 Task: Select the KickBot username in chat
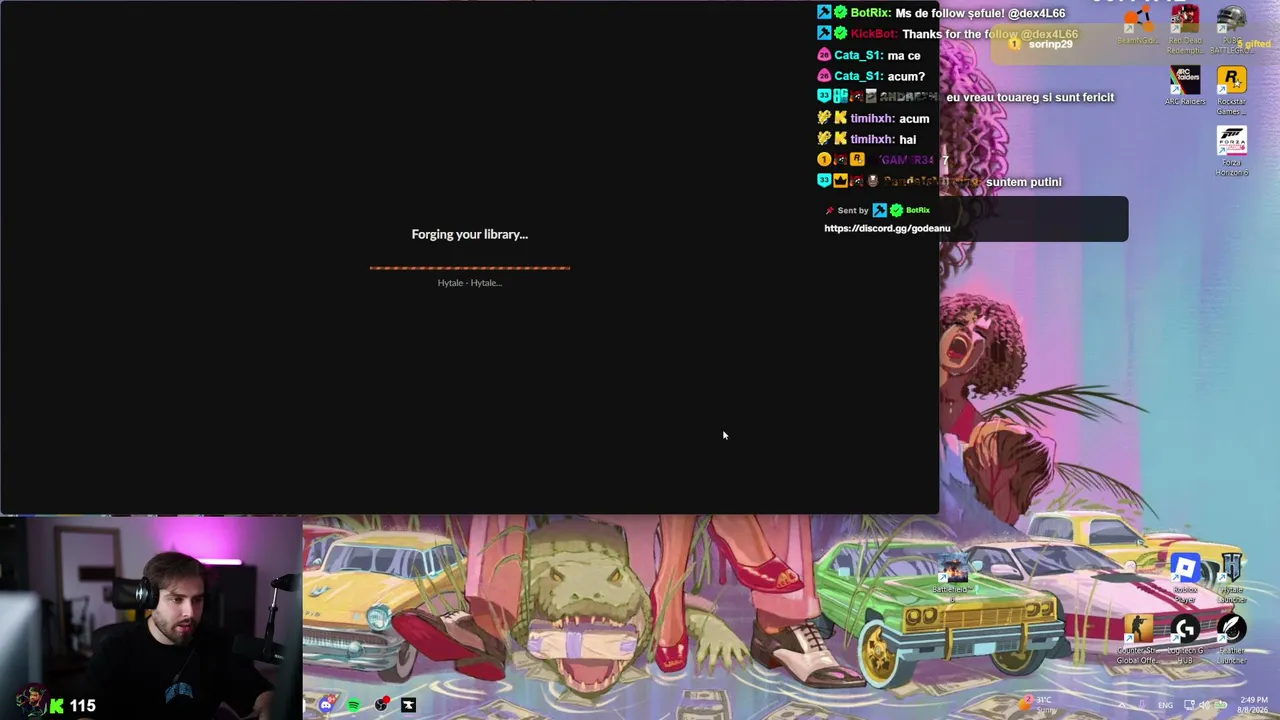(874, 34)
